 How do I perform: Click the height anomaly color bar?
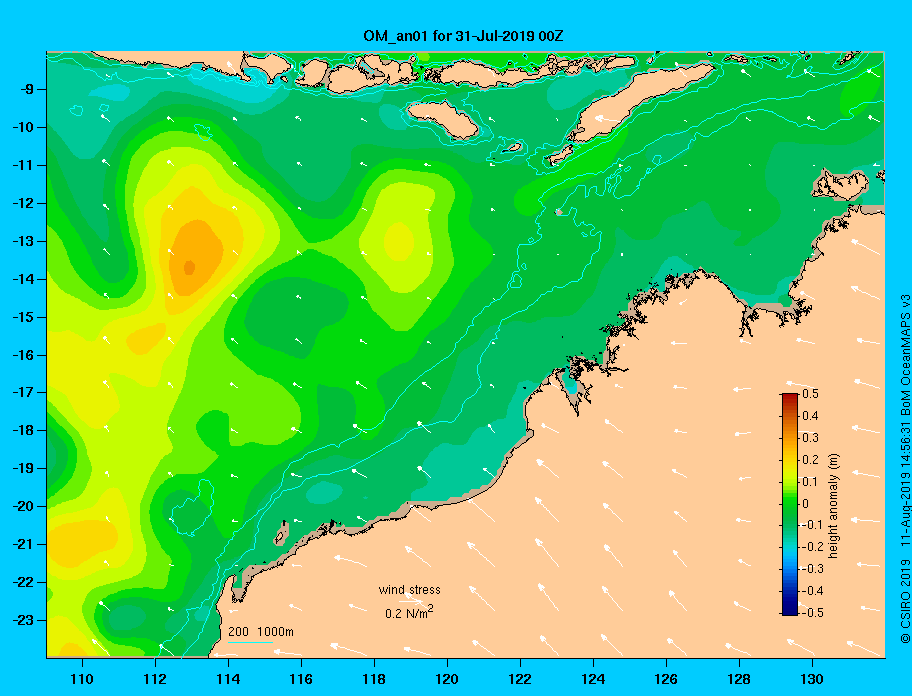tap(790, 504)
